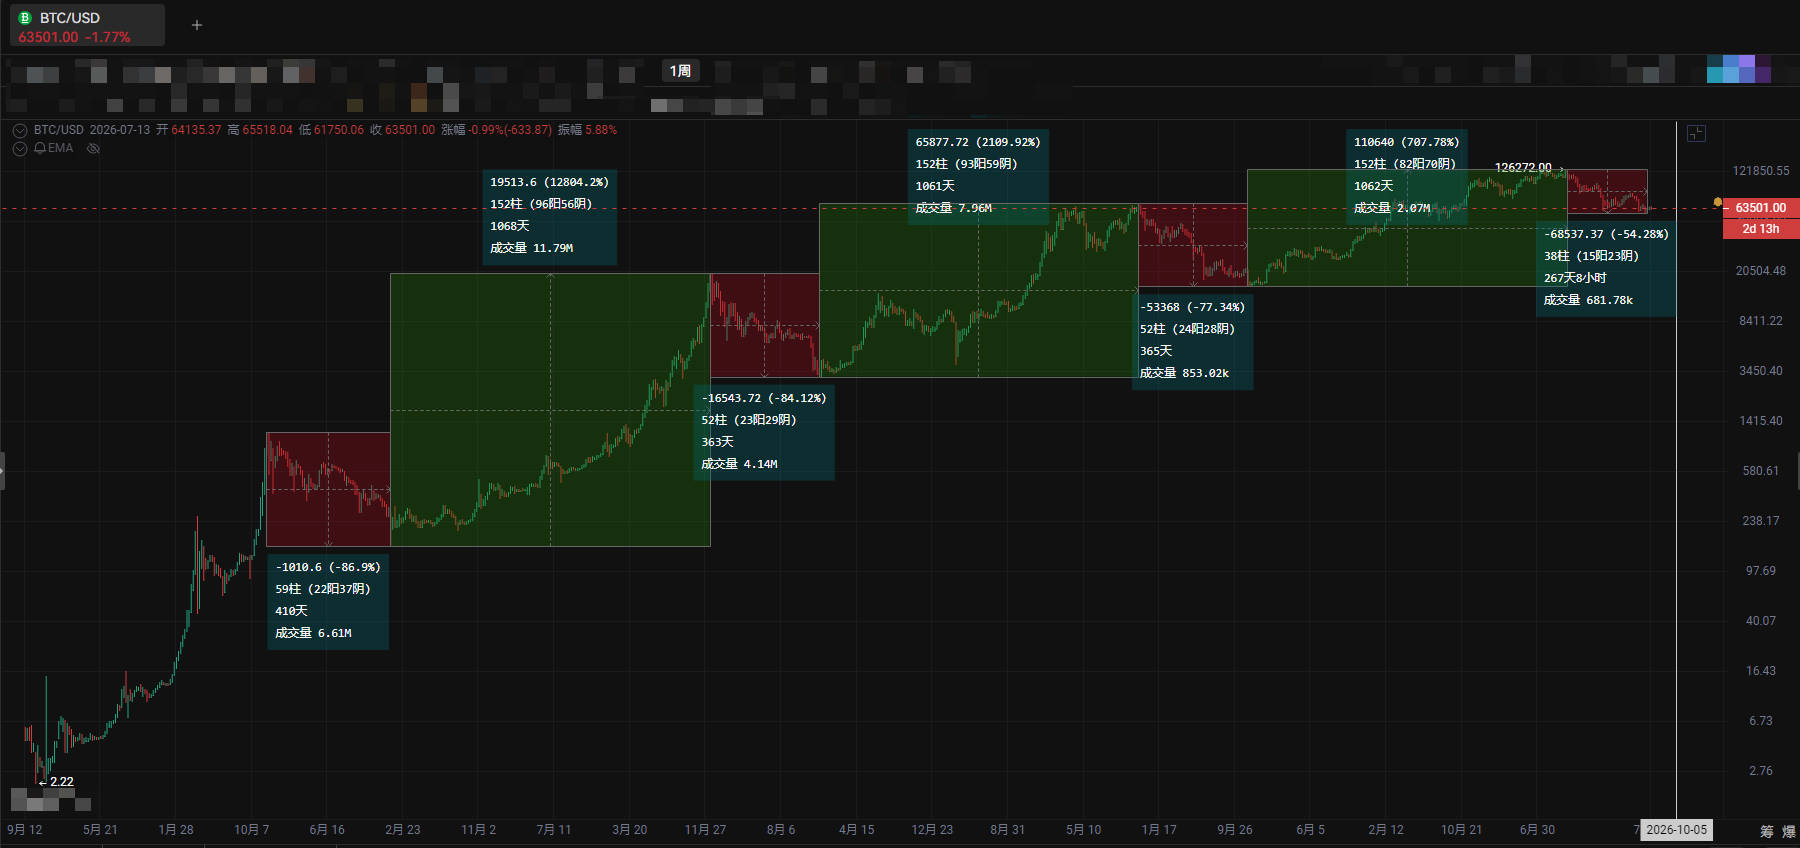The width and height of the screenshot is (1800, 848).
Task: Collapse the BTC/USD legend row chevron
Action: [20, 130]
